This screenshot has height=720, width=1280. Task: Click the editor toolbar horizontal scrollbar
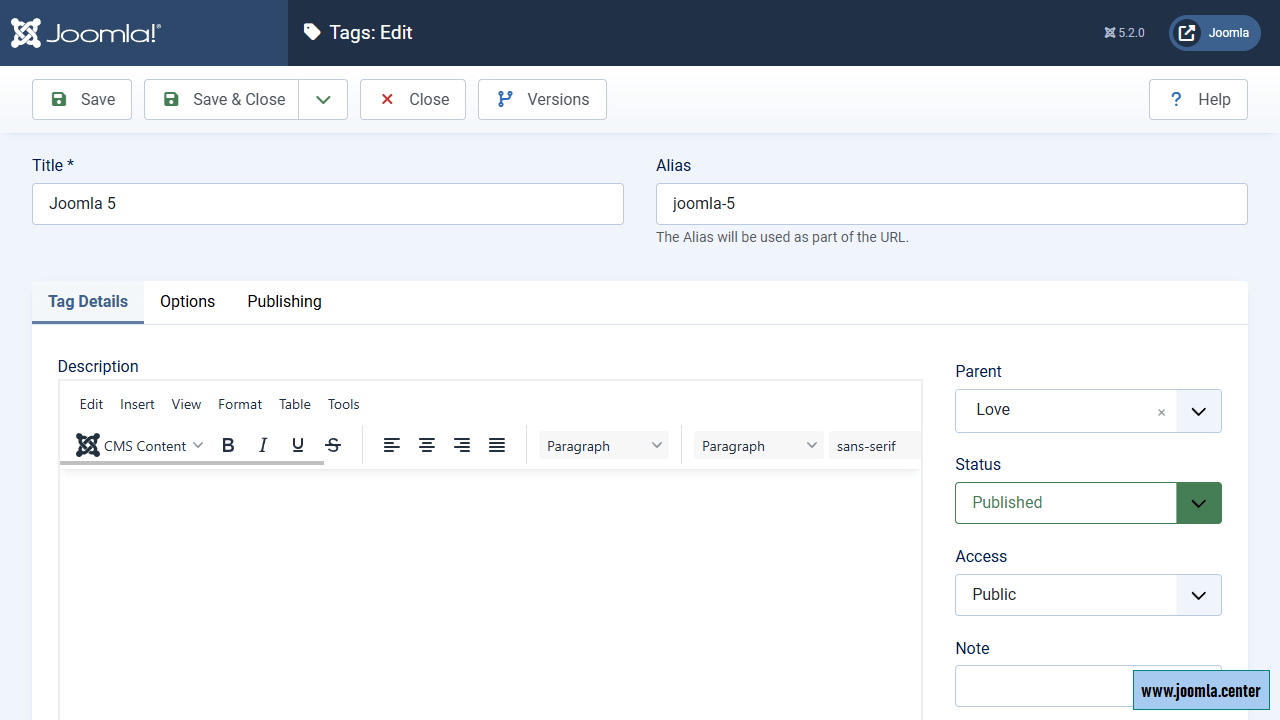click(192, 463)
